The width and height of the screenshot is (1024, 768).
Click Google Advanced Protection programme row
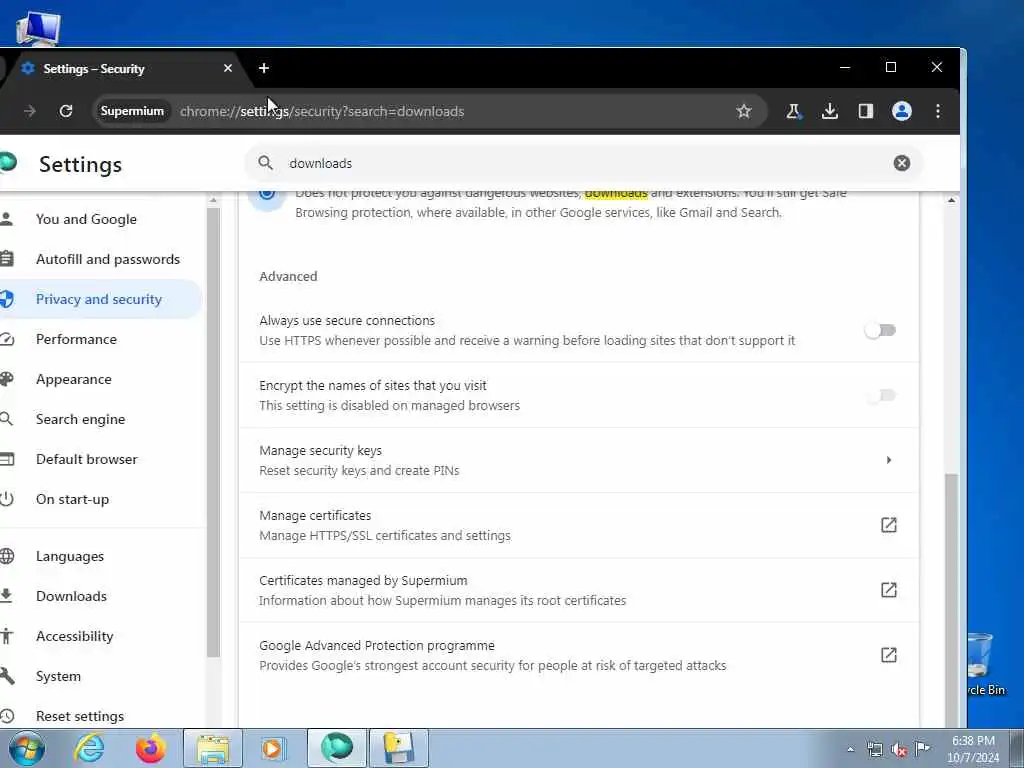click(x=579, y=655)
